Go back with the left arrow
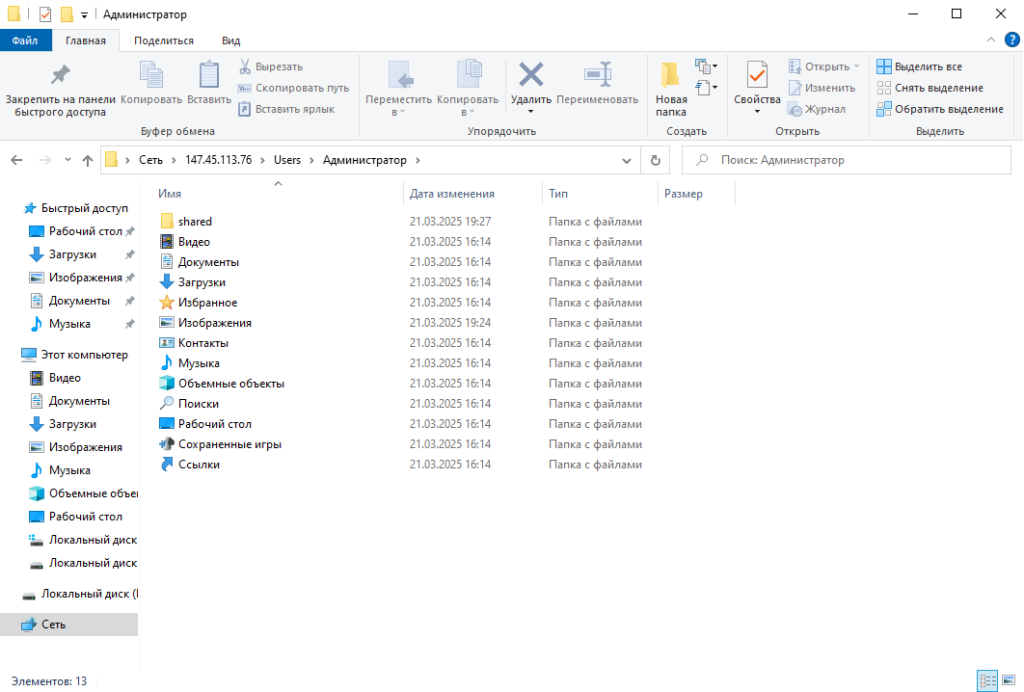1024x692 pixels. tap(17, 160)
